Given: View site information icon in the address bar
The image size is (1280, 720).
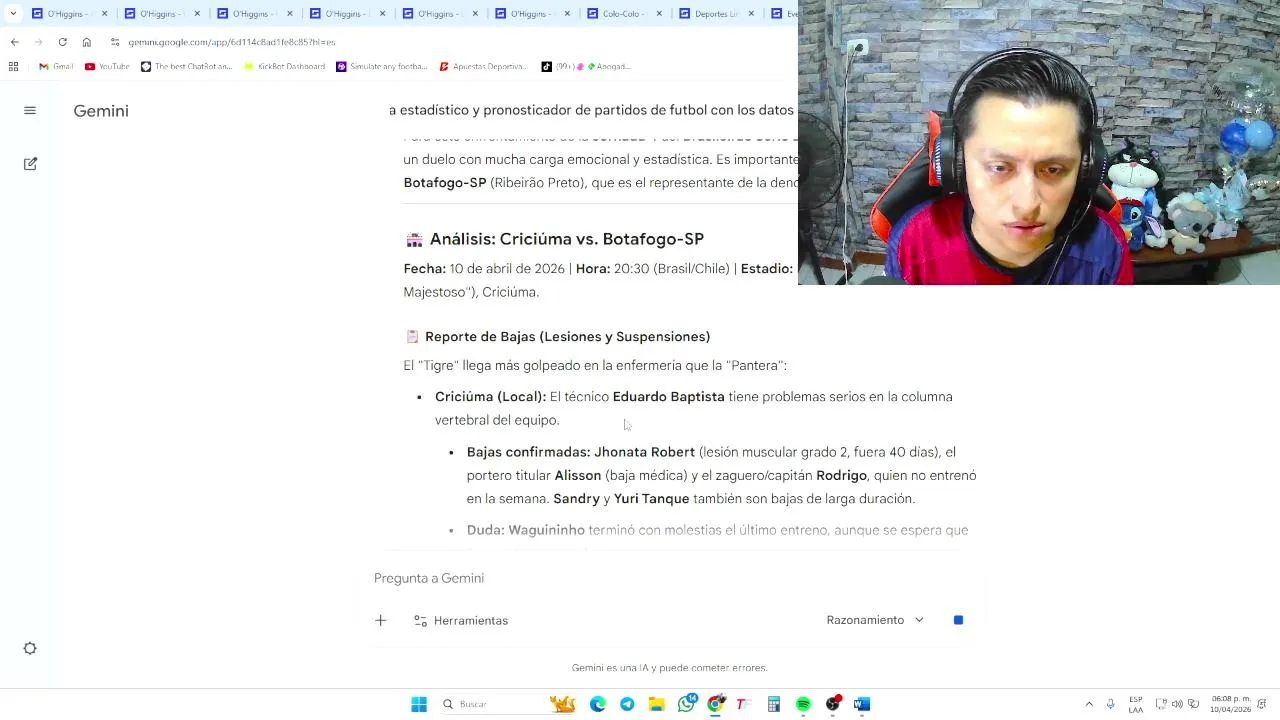Looking at the screenshot, I should [x=115, y=42].
